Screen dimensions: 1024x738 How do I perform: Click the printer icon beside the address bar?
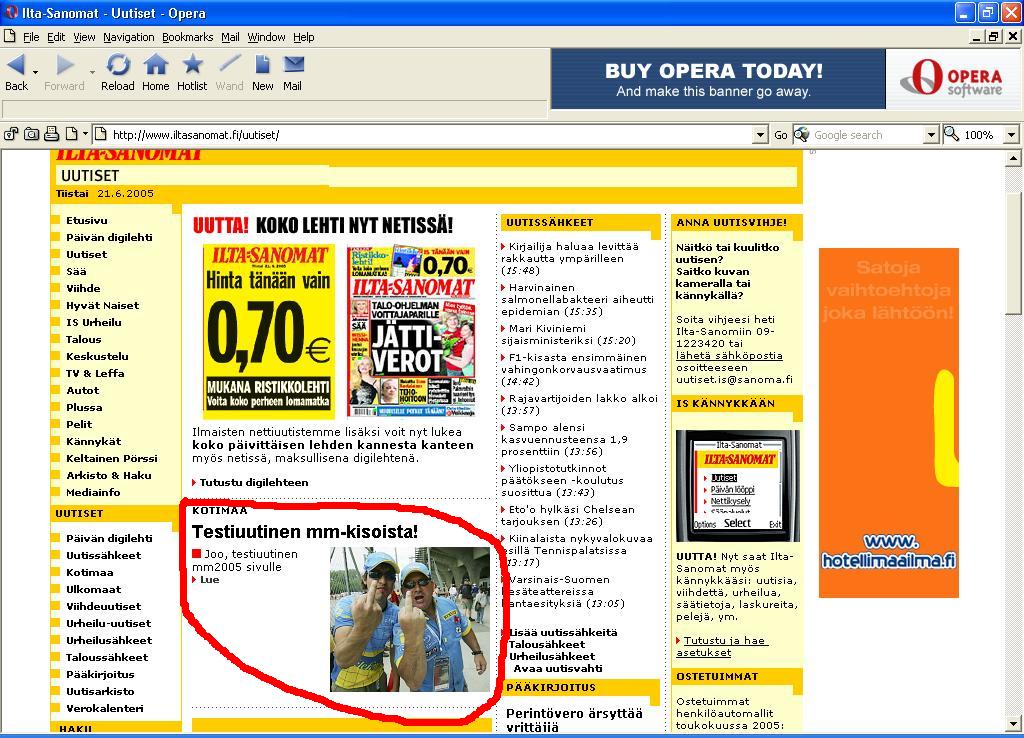pyautogui.click(x=51, y=134)
